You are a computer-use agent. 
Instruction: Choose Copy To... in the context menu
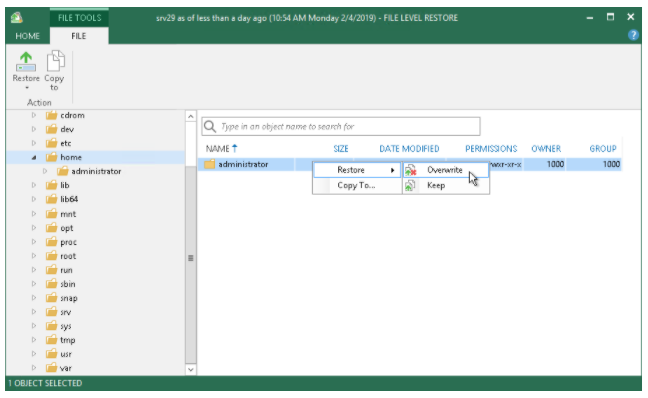[x=357, y=186]
